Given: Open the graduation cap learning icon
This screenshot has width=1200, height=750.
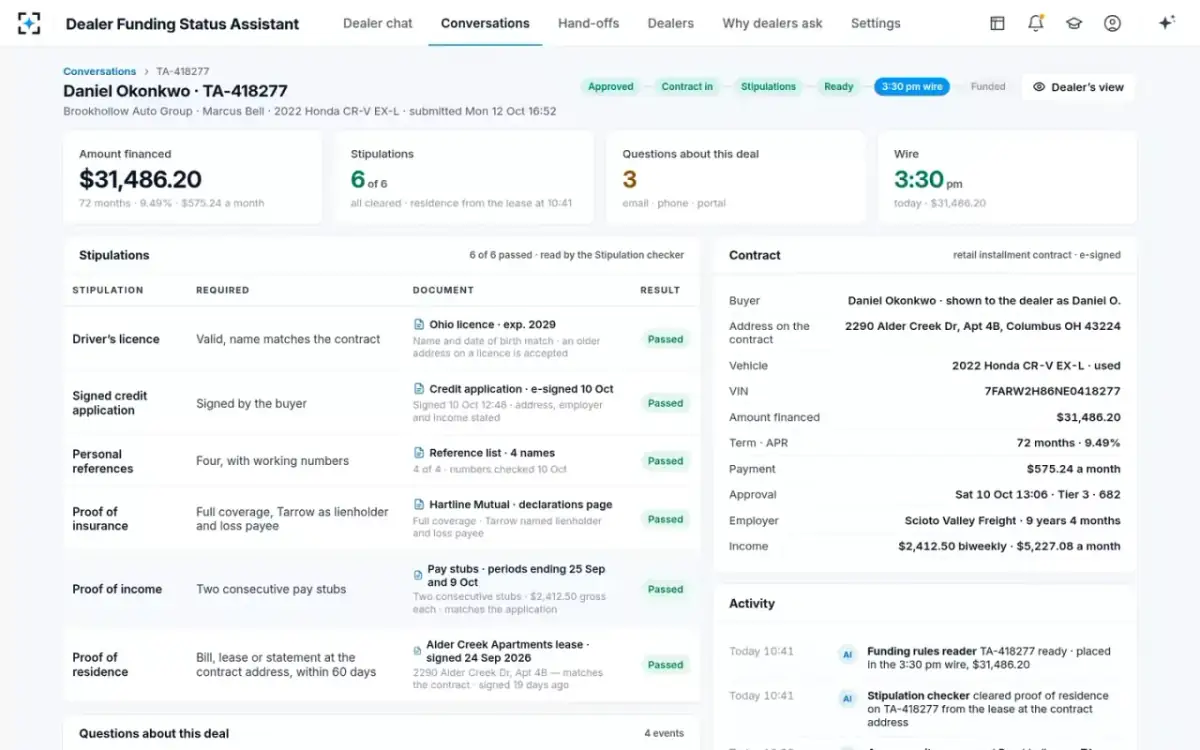Looking at the screenshot, I should pos(1074,23).
